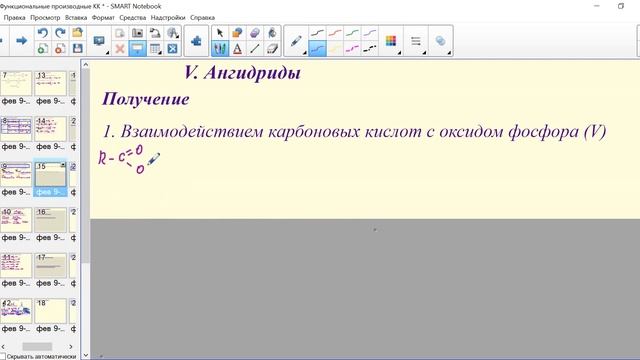Add a new page with green plus
The height and width of the screenshot is (360, 640).
pos(42,49)
